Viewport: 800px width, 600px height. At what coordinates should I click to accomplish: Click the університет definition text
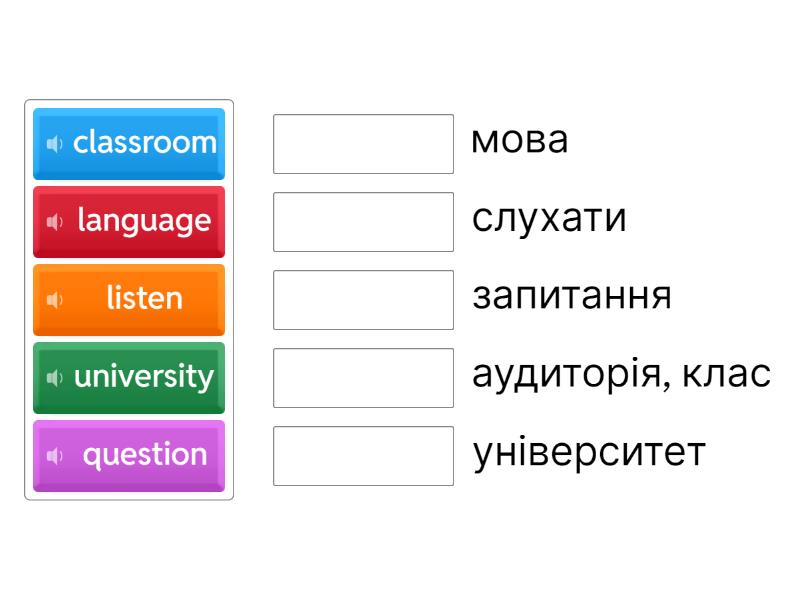coord(588,452)
